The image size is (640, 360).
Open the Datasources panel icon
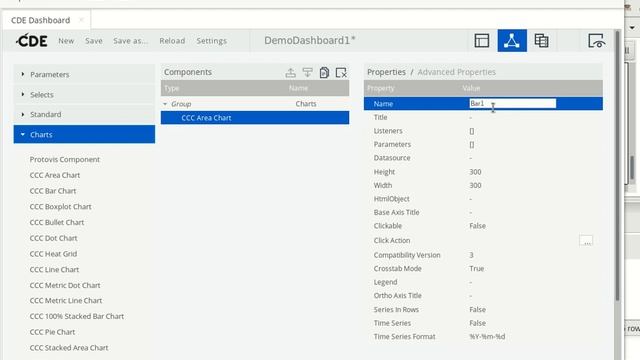click(x=541, y=41)
